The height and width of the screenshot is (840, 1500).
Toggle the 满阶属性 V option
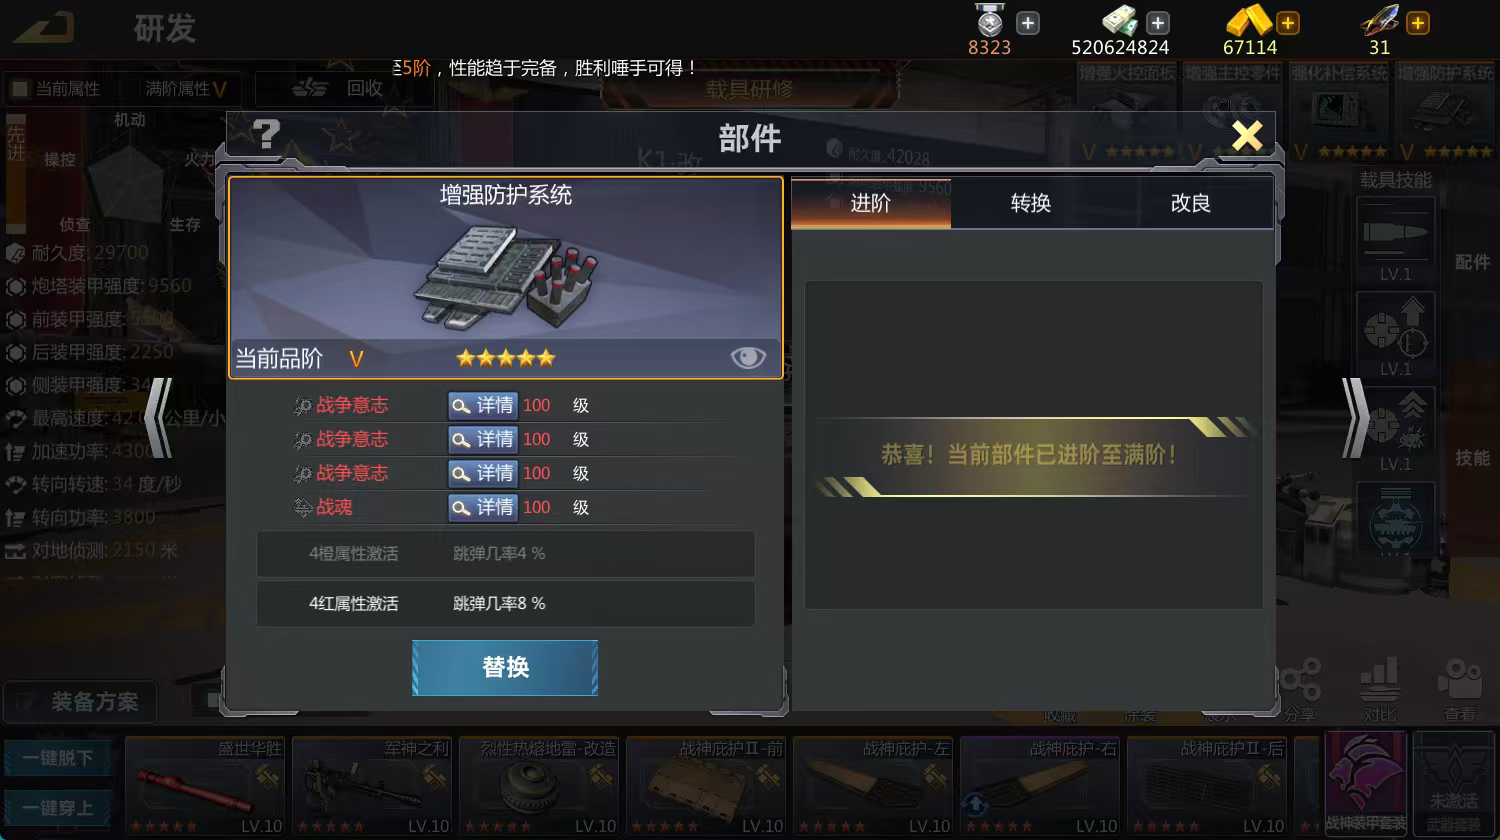pyautogui.click(x=186, y=89)
